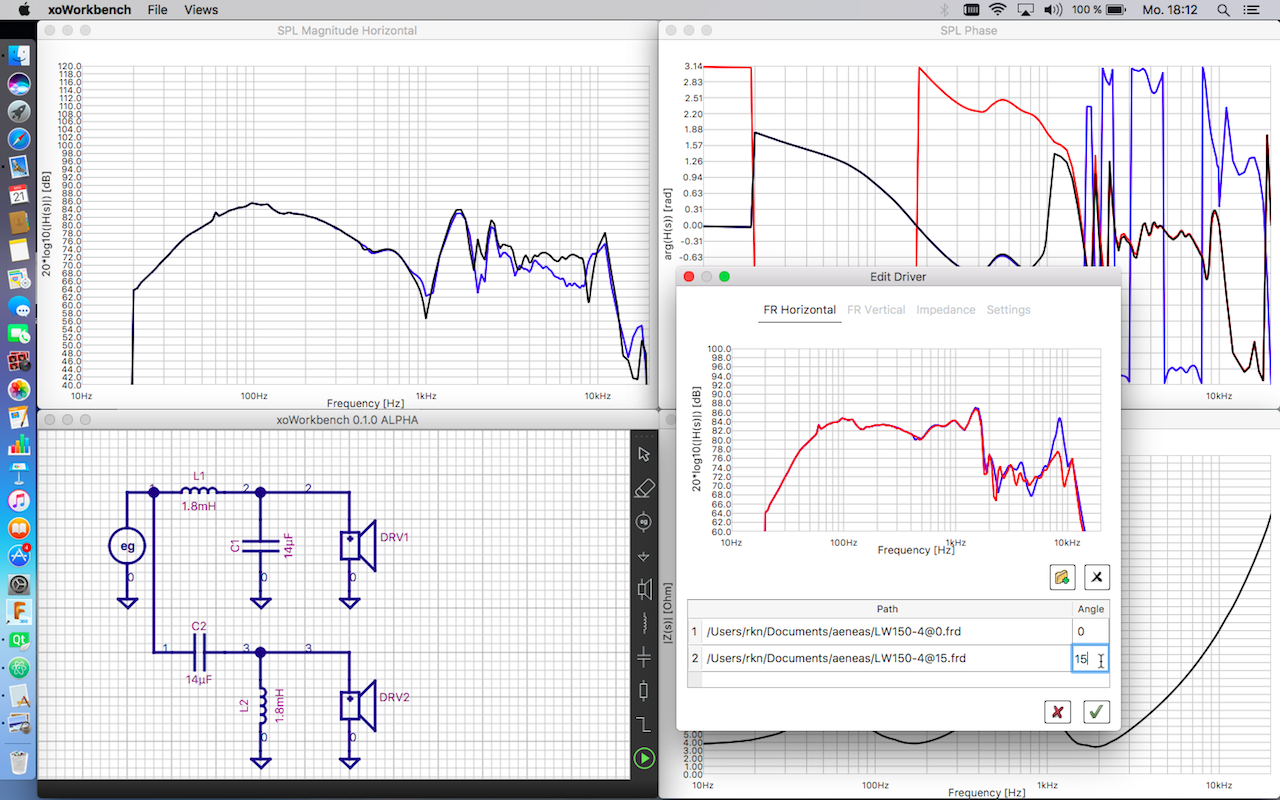The height and width of the screenshot is (800, 1280).
Task: Pick the inductor coil component tool
Action: [x=644, y=623]
